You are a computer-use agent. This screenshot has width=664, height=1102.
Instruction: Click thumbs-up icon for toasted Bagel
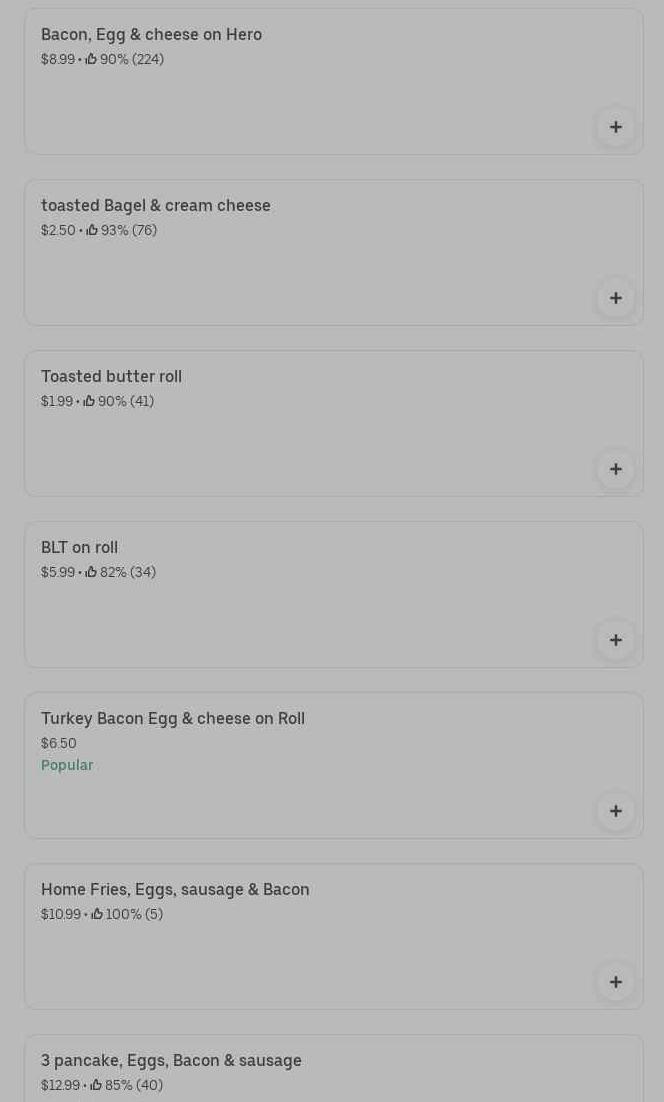(x=92, y=230)
